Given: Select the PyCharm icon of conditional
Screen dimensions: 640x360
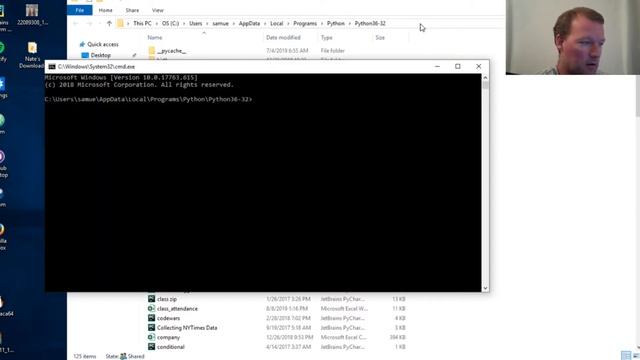Looking at the screenshot, I should (151, 347).
